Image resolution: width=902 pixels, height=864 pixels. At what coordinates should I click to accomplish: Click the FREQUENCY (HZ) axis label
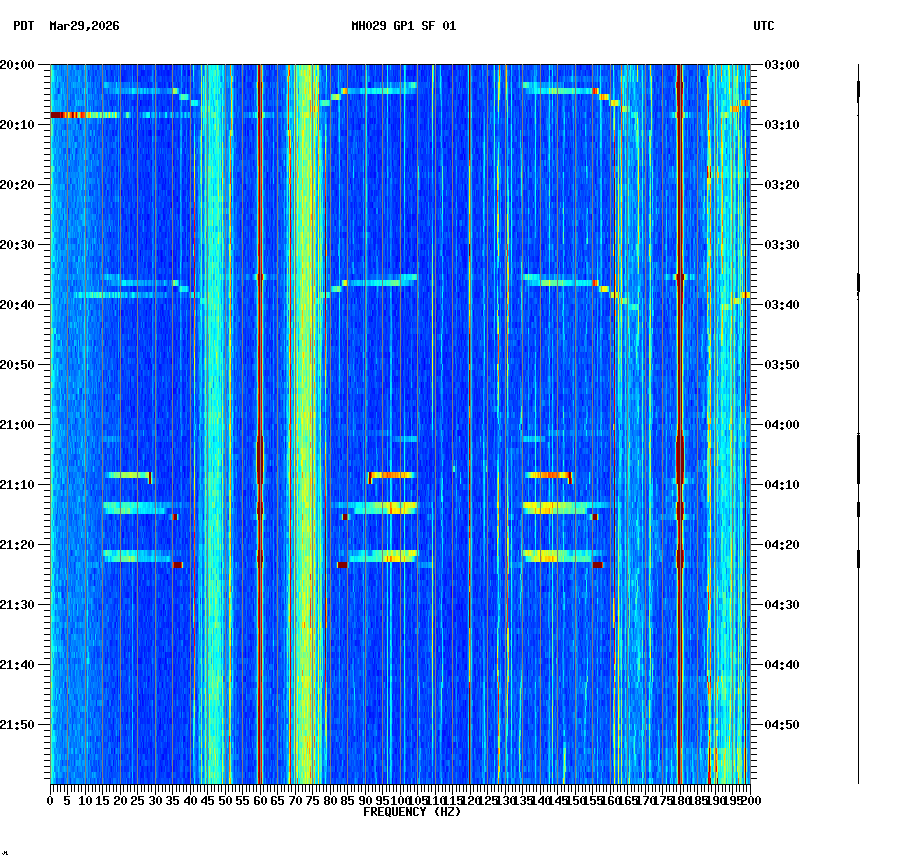coord(411,811)
